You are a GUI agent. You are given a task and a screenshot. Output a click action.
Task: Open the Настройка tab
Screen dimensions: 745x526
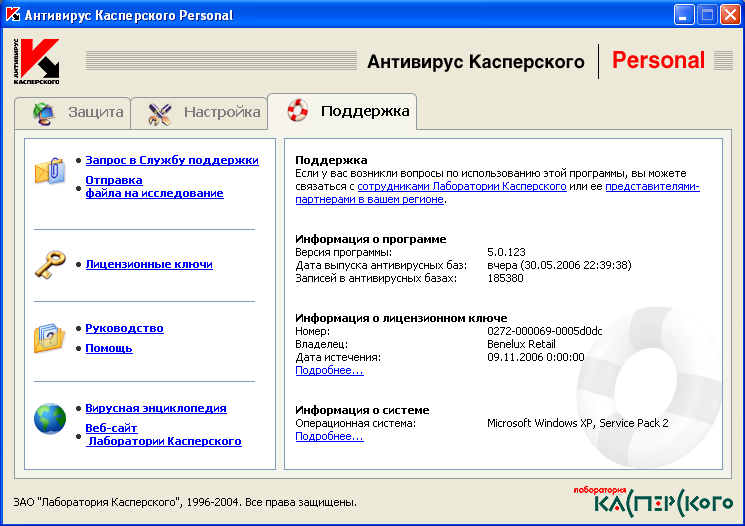click(199, 113)
